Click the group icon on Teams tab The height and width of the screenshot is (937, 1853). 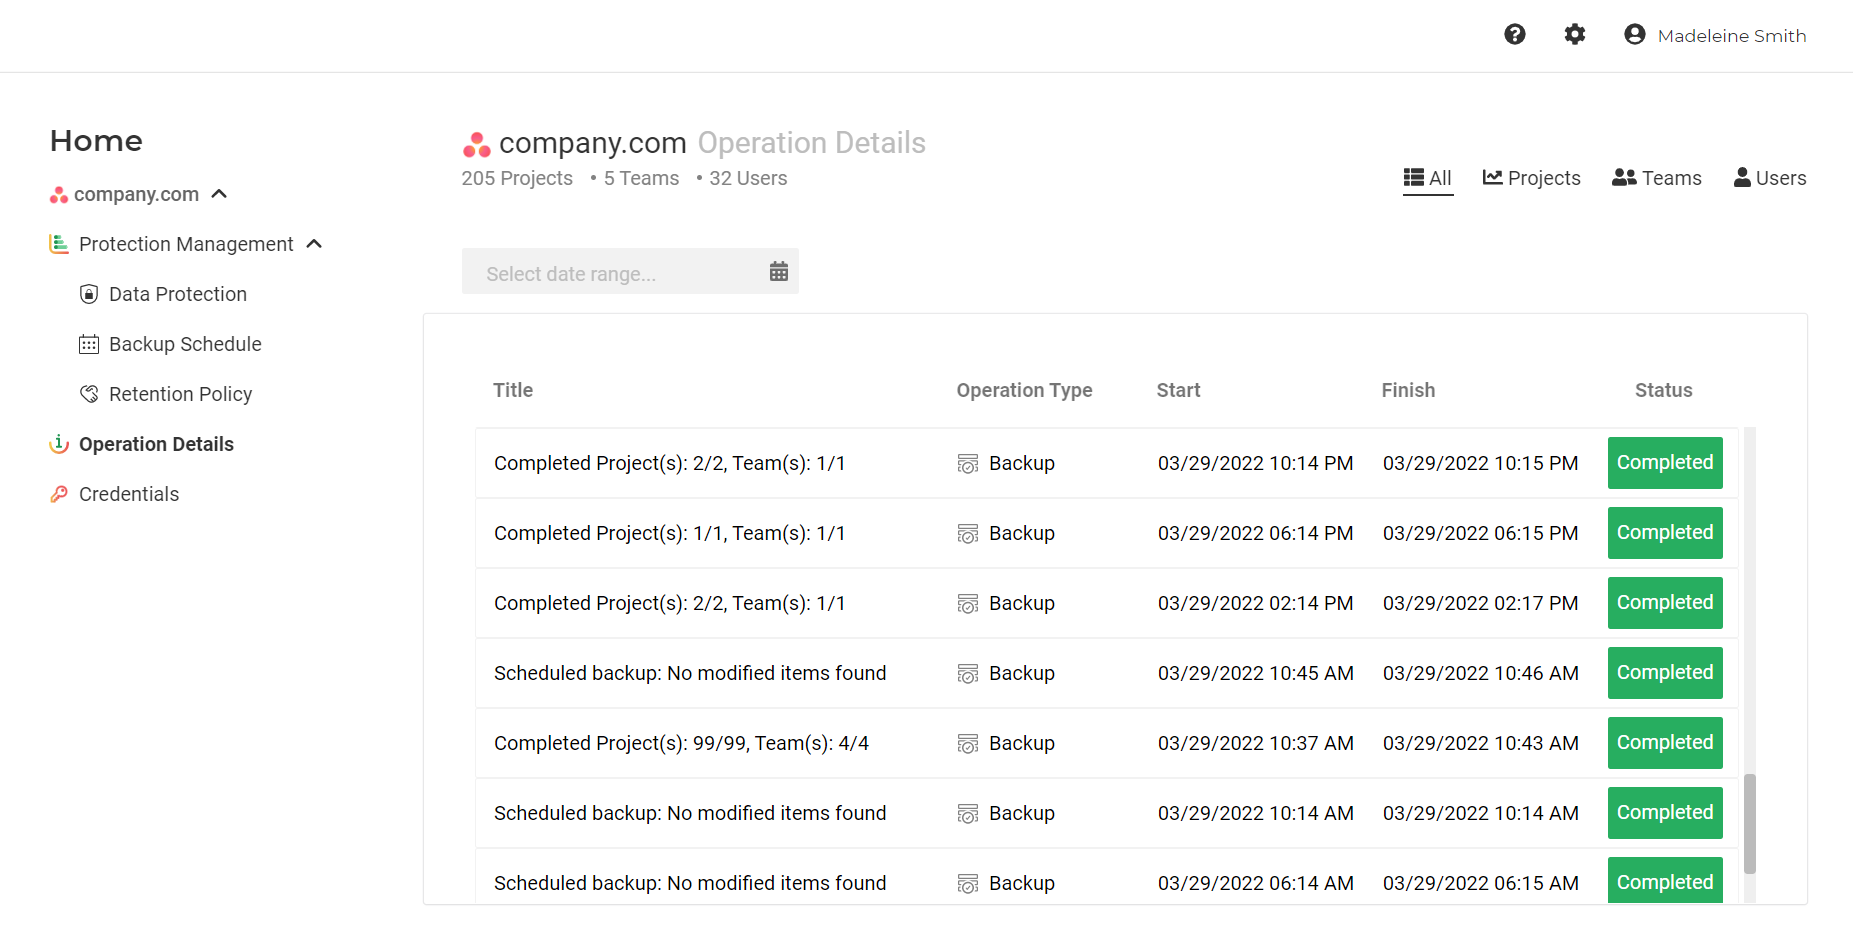[1625, 177]
